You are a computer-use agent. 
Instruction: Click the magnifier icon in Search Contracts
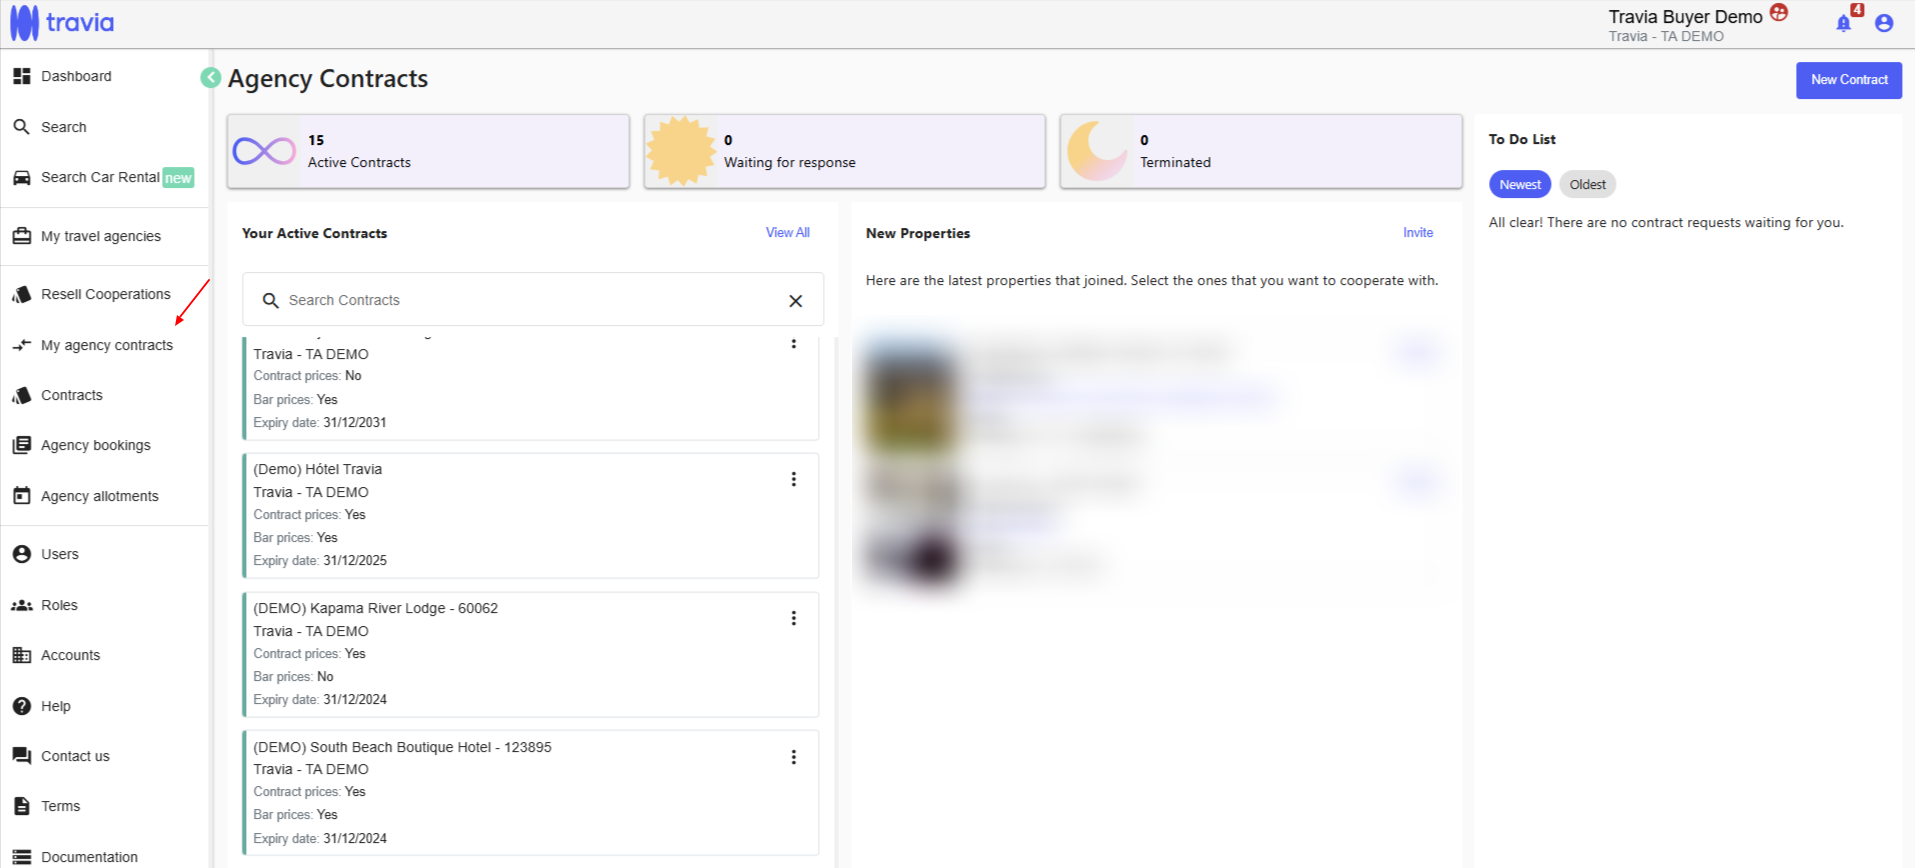click(270, 300)
